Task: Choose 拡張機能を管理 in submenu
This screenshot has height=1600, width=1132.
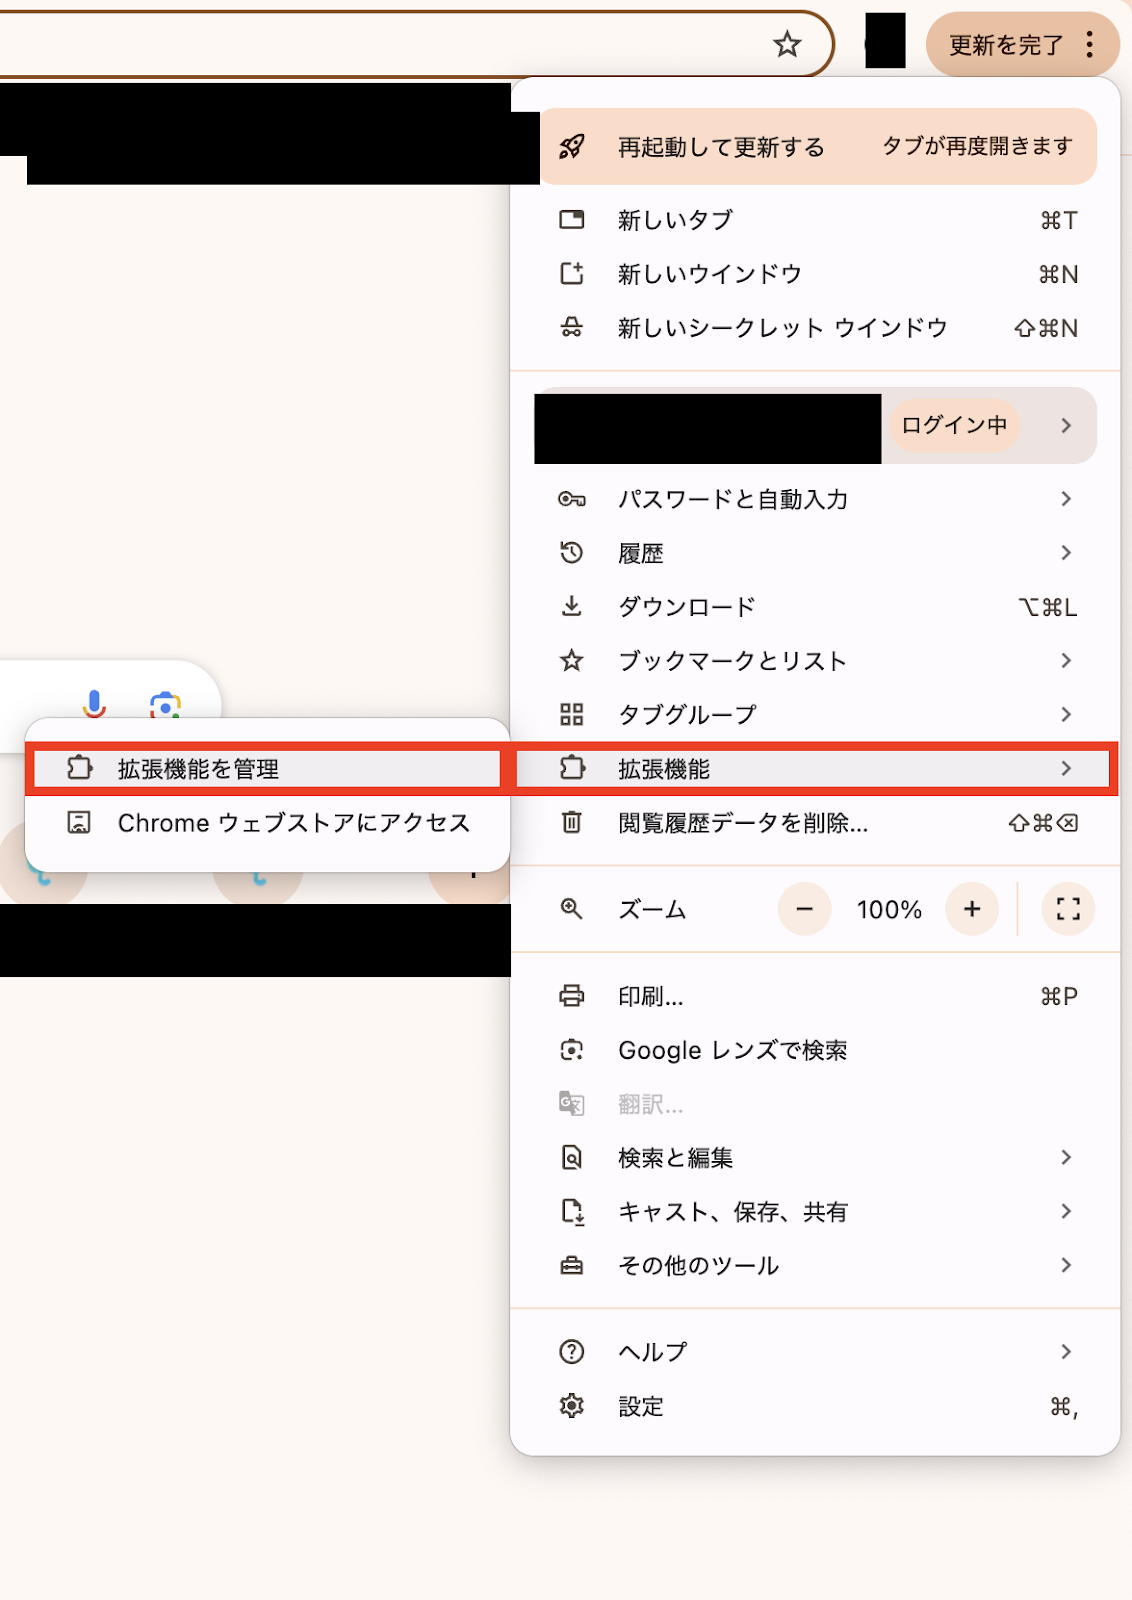Action: tap(267, 768)
